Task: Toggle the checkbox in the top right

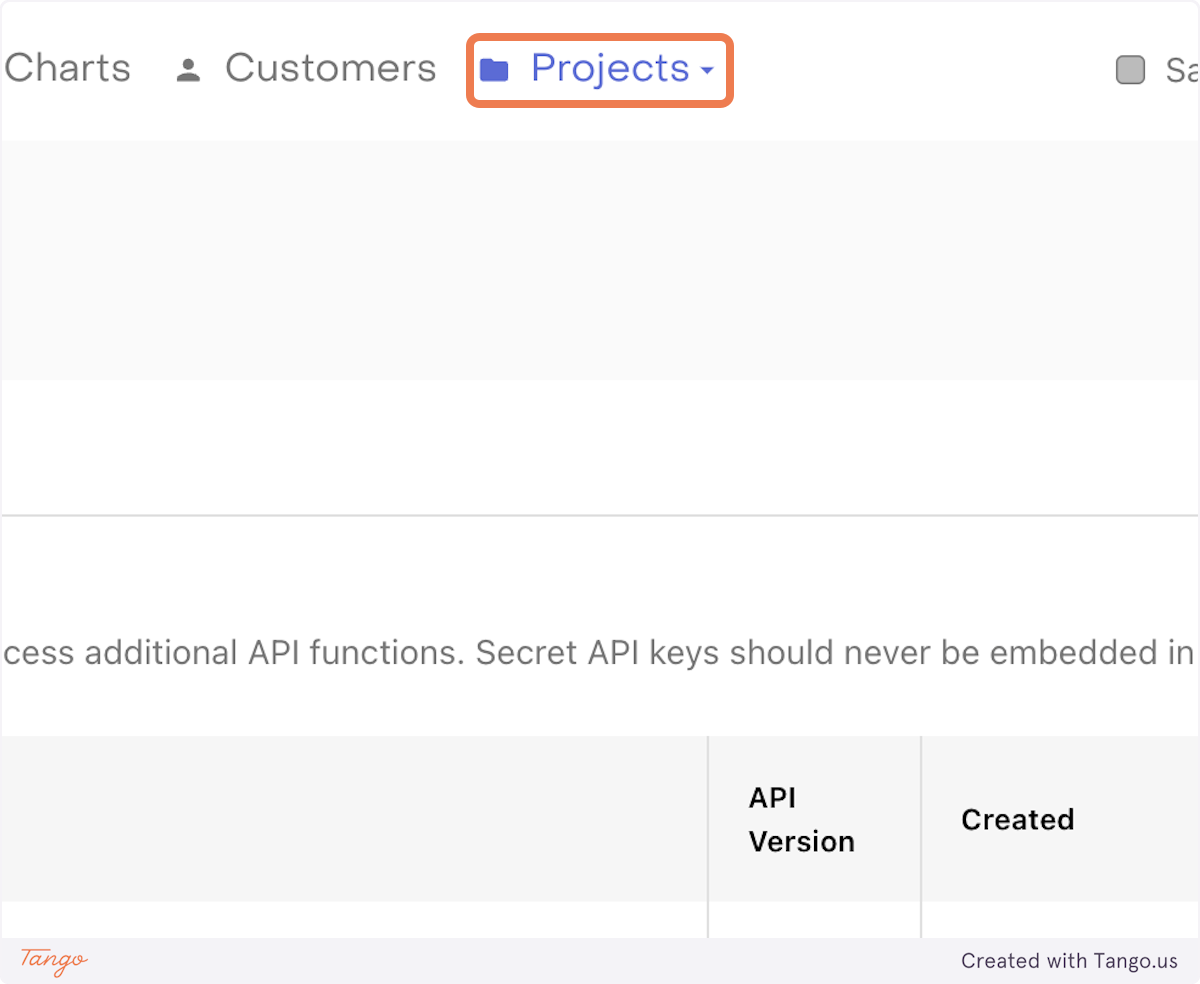Action: [1130, 70]
